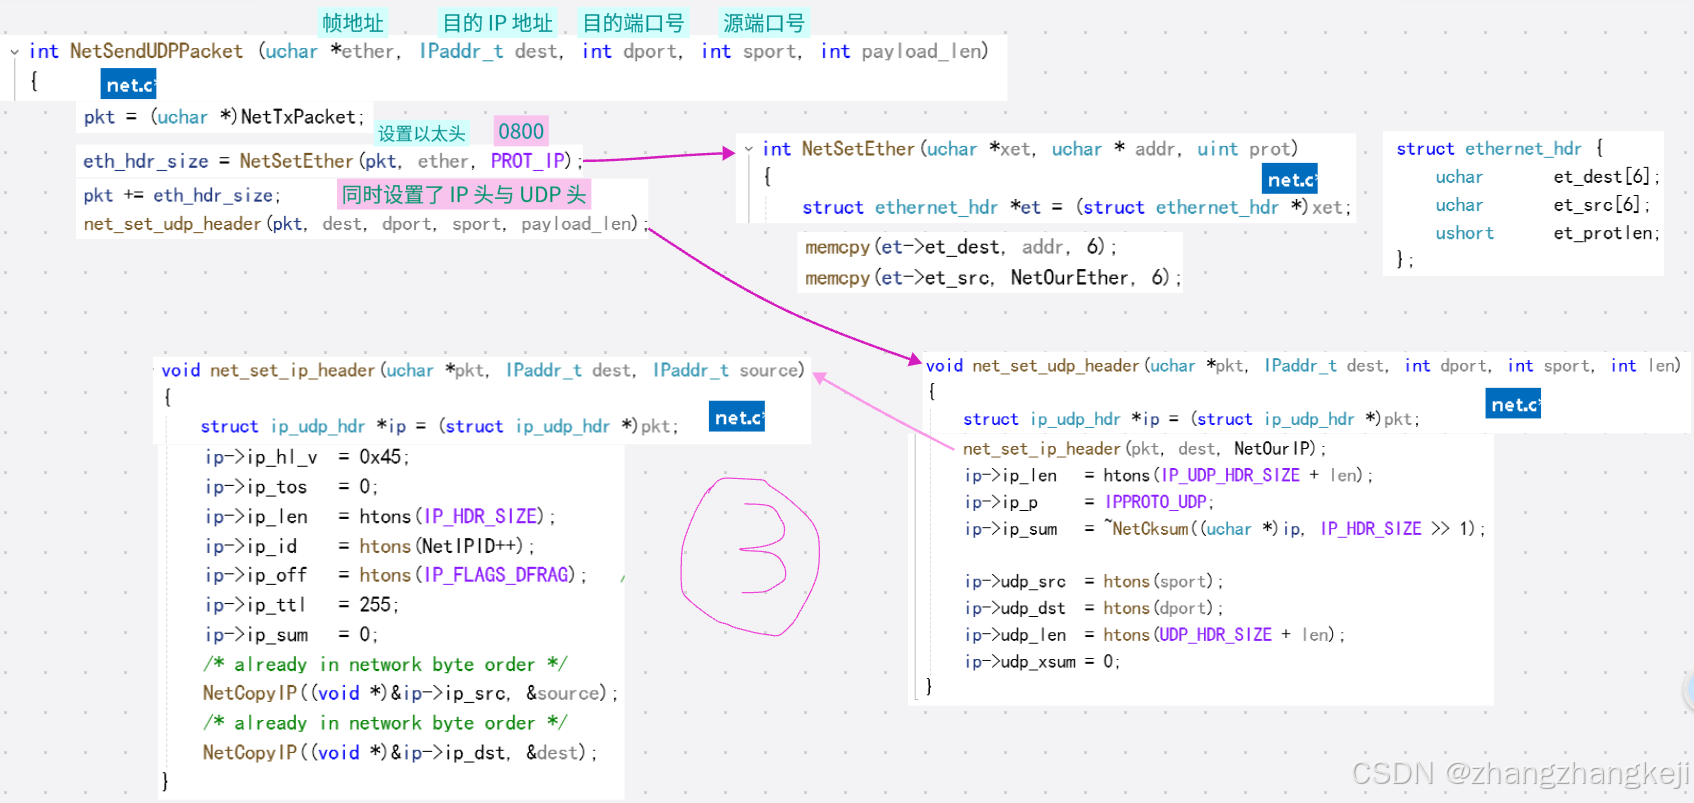Viewport: 1694px width, 803px height.
Task: Click the eth_hdr_size = NetSetEther call line
Action: pos(332,161)
